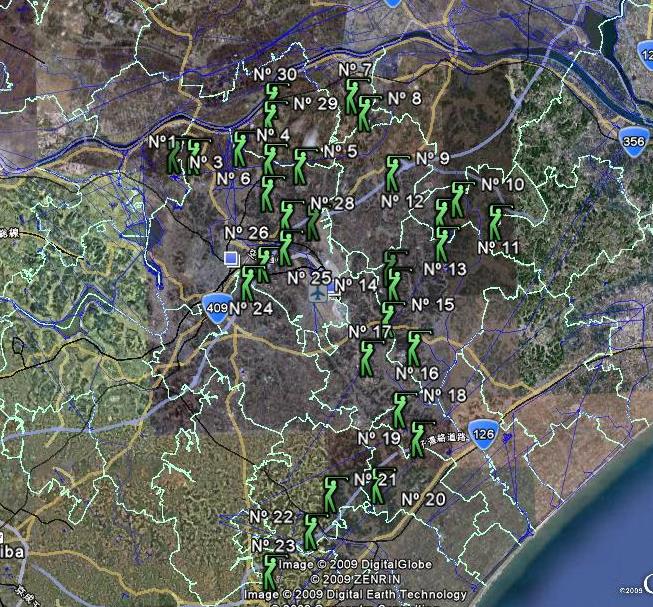Open the golfer marker for Nº 24

pyautogui.click(x=248, y=284)
